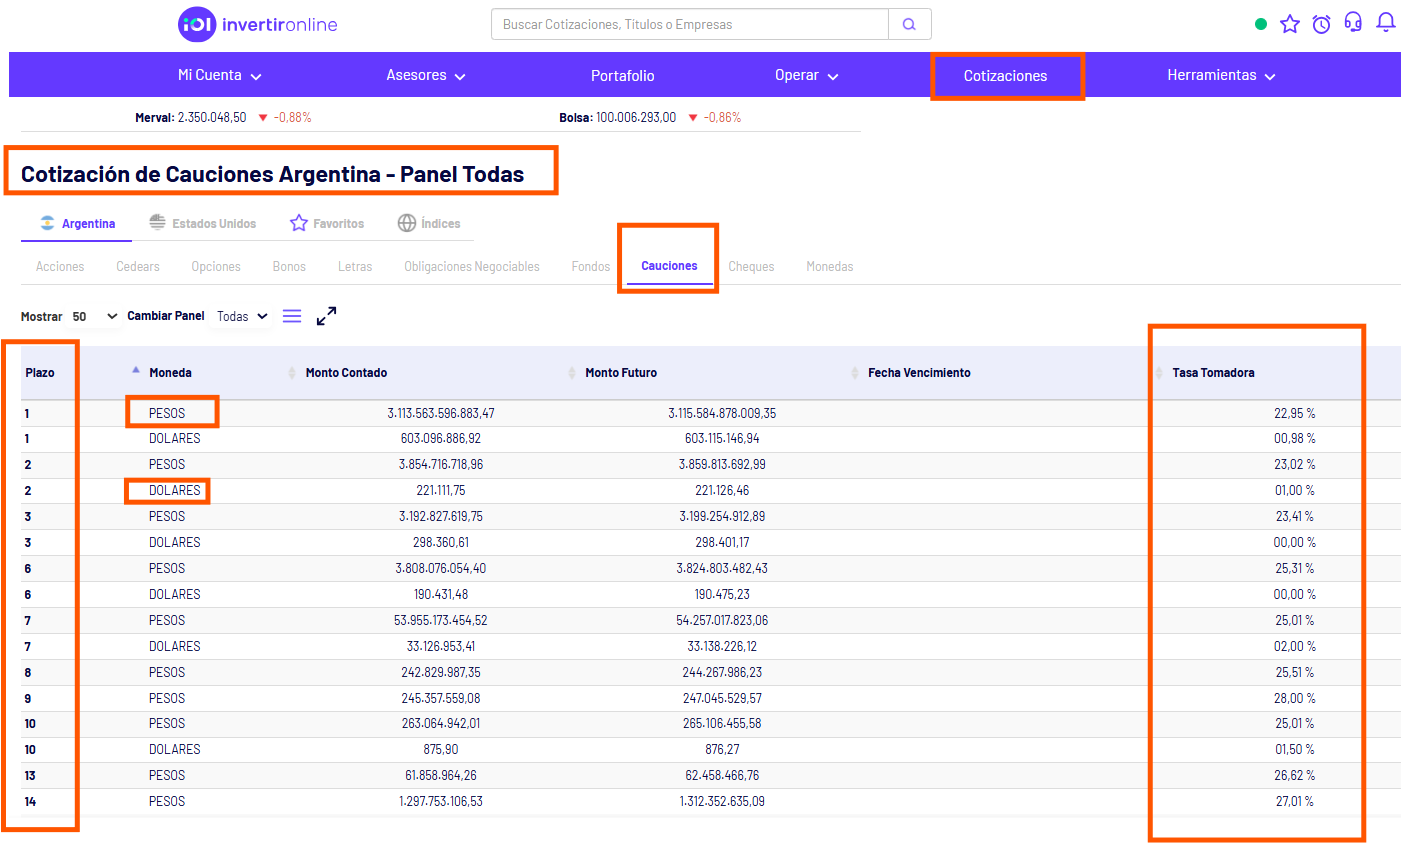The image size is (1401, 843).
Task: Sort table by Monto Contado column
Action: click(x=346, y=373)
